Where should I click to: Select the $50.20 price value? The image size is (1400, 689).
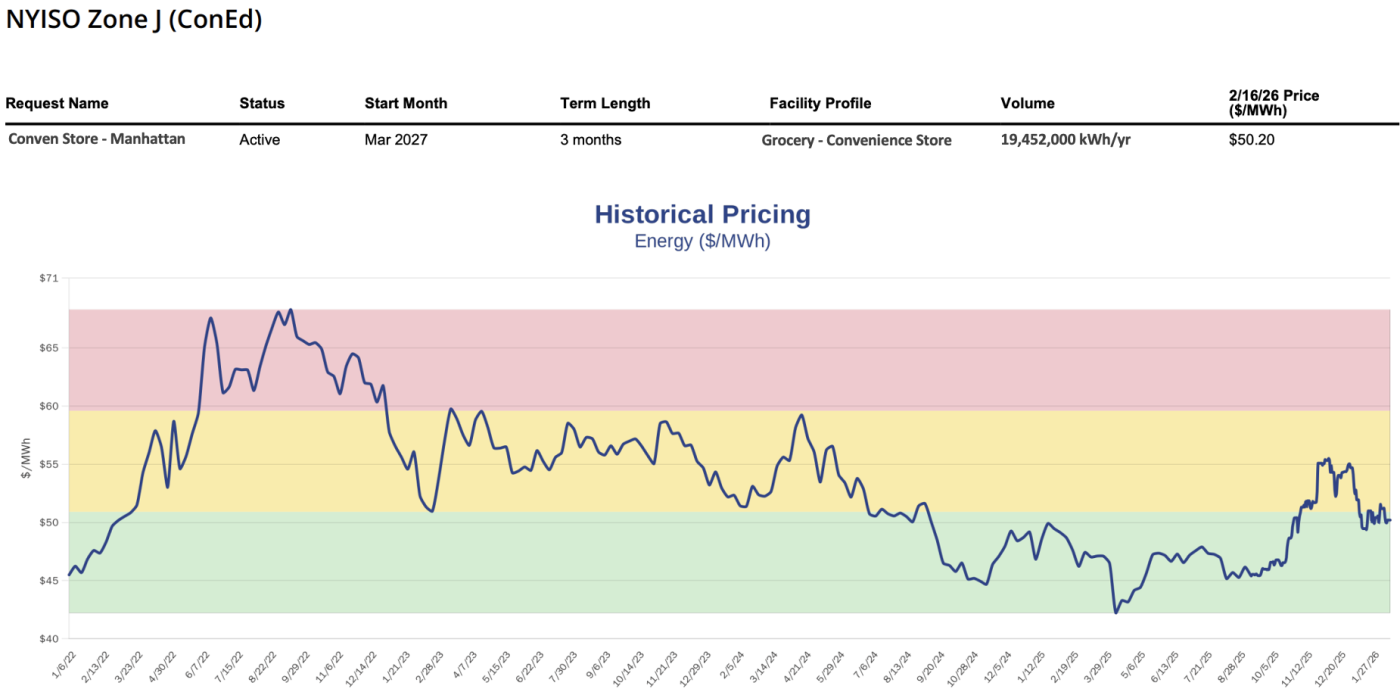pos(1251,140)
